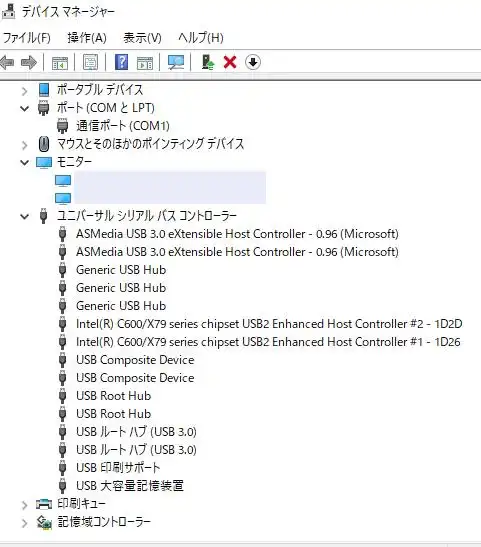Screen dimensions: 481x547
Task: Open the ヘルプ(H) menu
Action: click(201, 38)
